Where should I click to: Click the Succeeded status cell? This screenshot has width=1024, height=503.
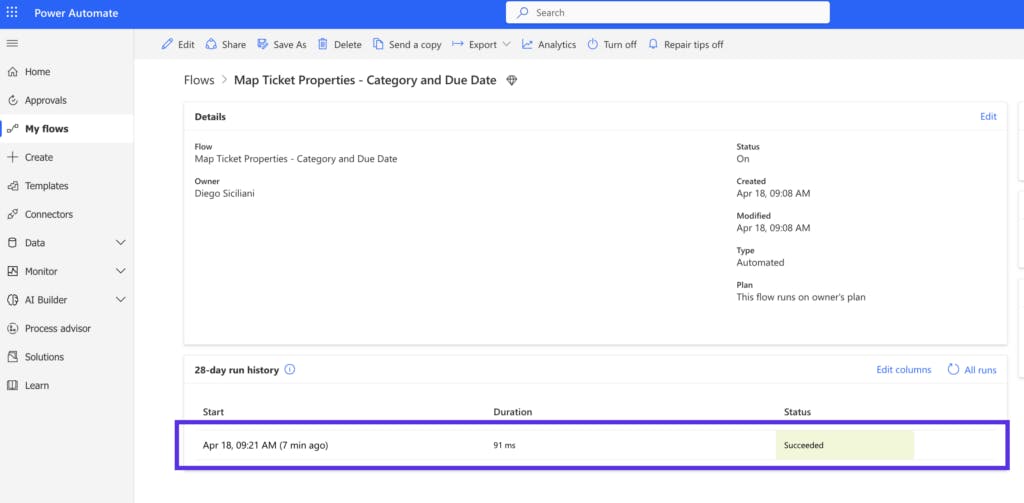[x=844, y=445]
